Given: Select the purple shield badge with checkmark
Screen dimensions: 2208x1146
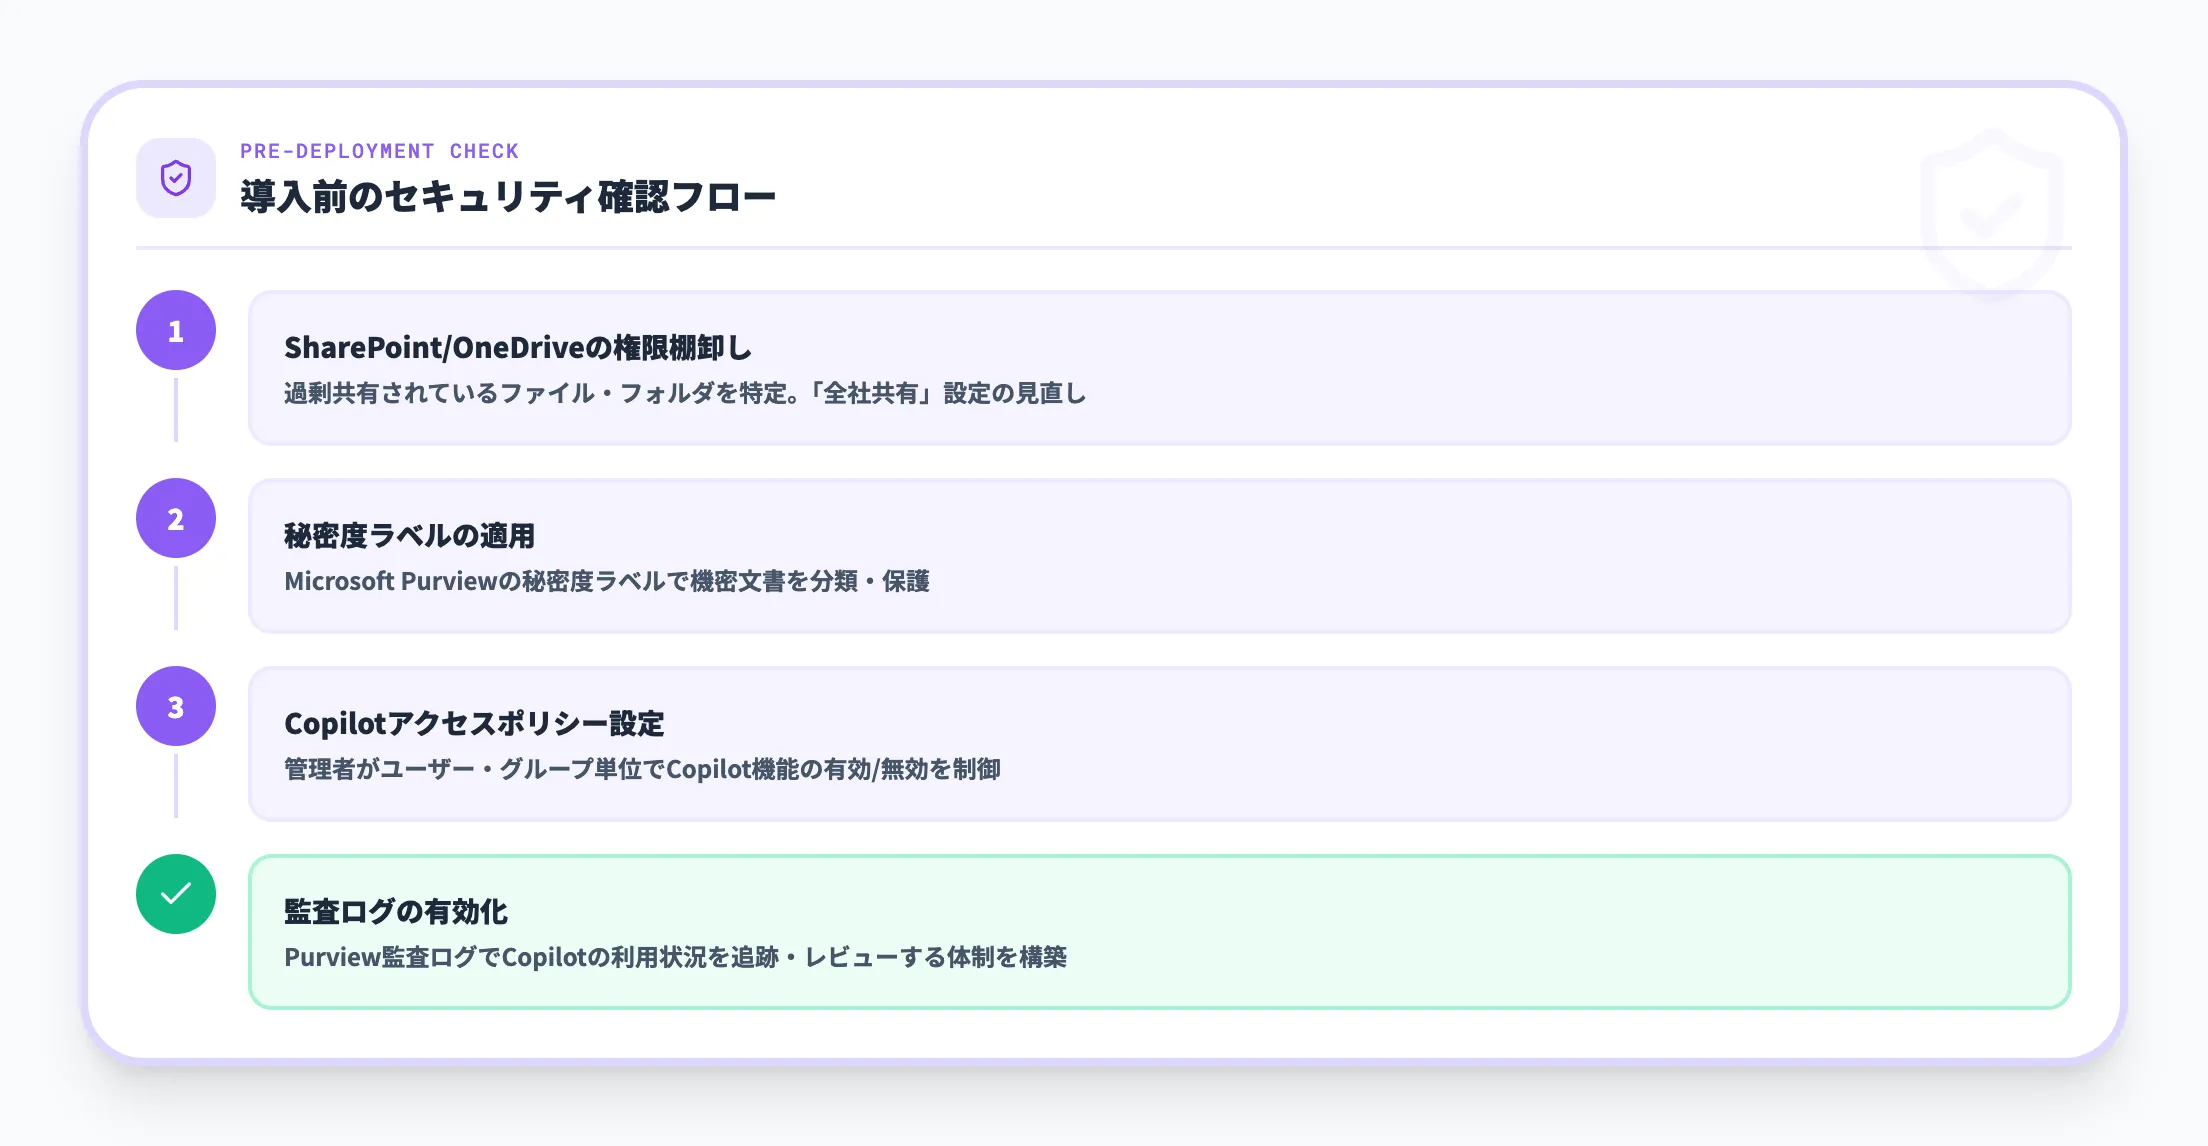Looking at the screenshot, I should click(x=175, y=178).
